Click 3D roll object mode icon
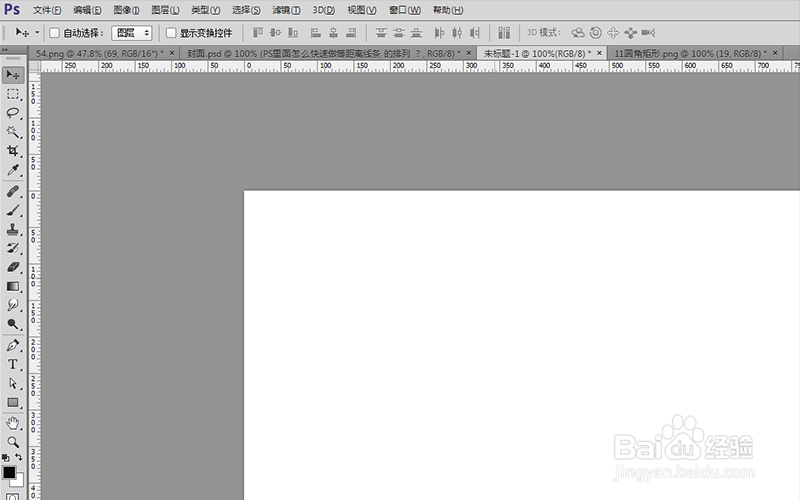 click(595, 33)
